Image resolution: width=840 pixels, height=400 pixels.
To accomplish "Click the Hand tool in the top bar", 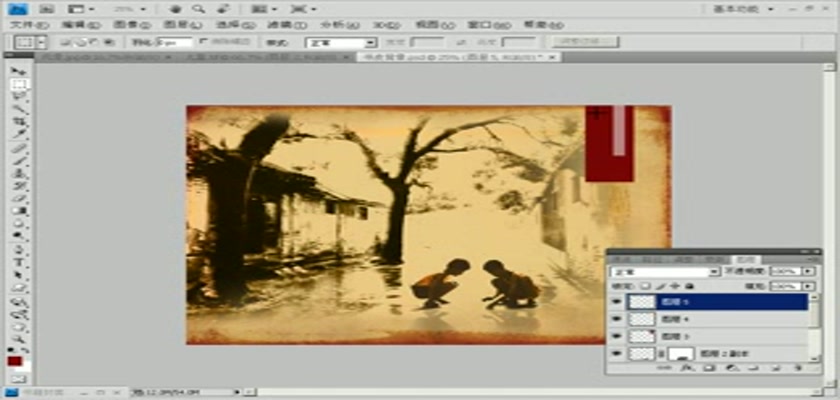I will point(175,8).
